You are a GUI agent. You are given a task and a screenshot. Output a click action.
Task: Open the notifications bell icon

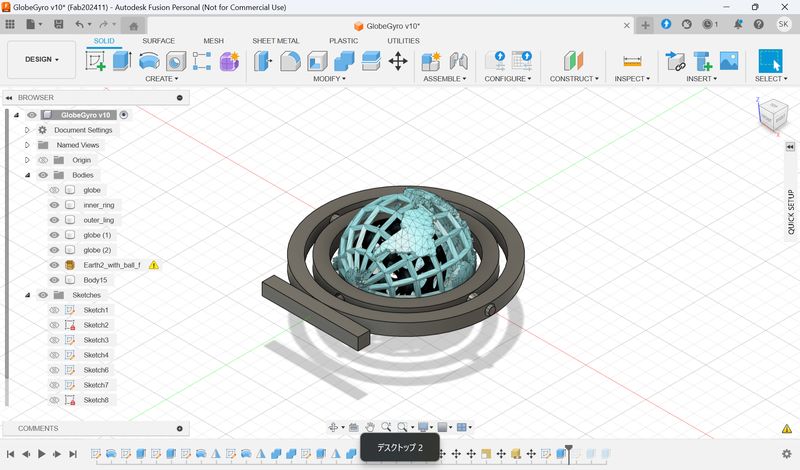[738, 24]
